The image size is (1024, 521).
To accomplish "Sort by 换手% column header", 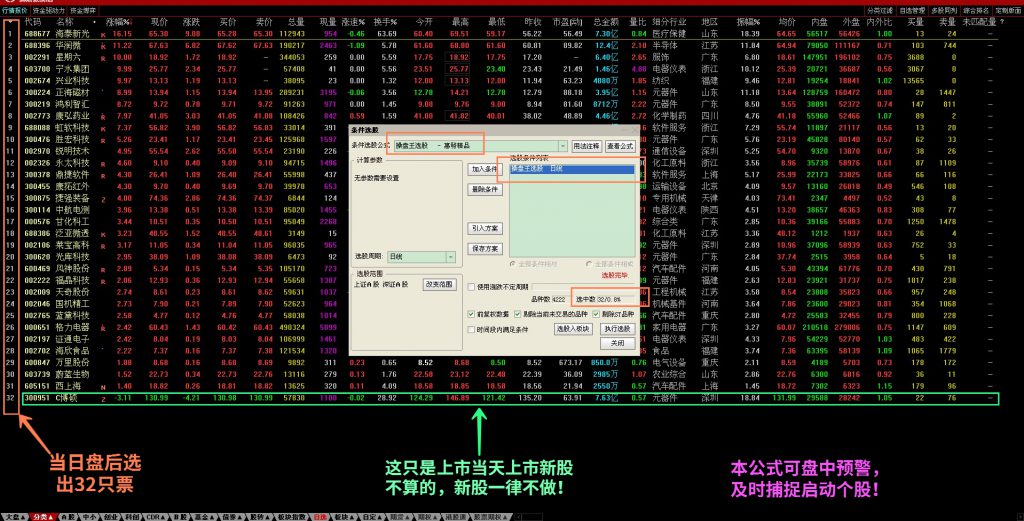I will [x=388, y=21].
